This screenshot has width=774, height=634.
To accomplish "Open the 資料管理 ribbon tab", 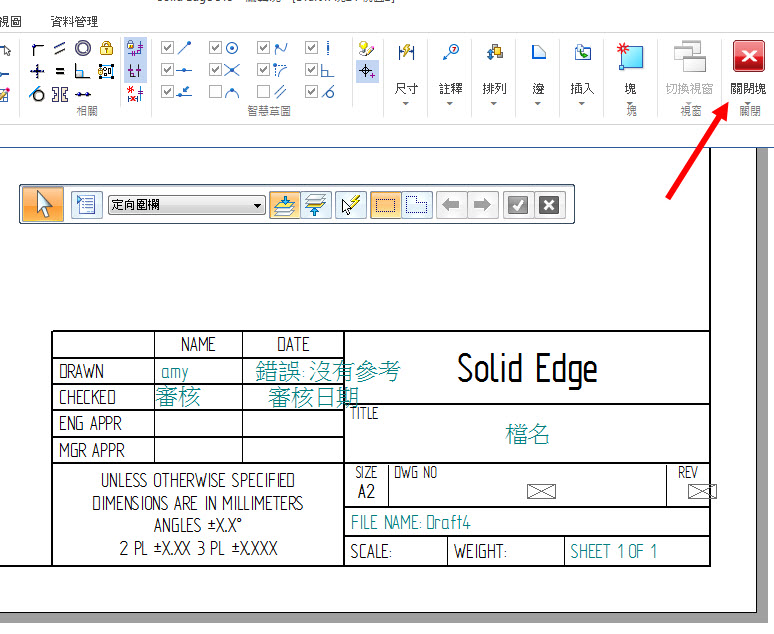I will pyautogui.click(x=74, y=20).
